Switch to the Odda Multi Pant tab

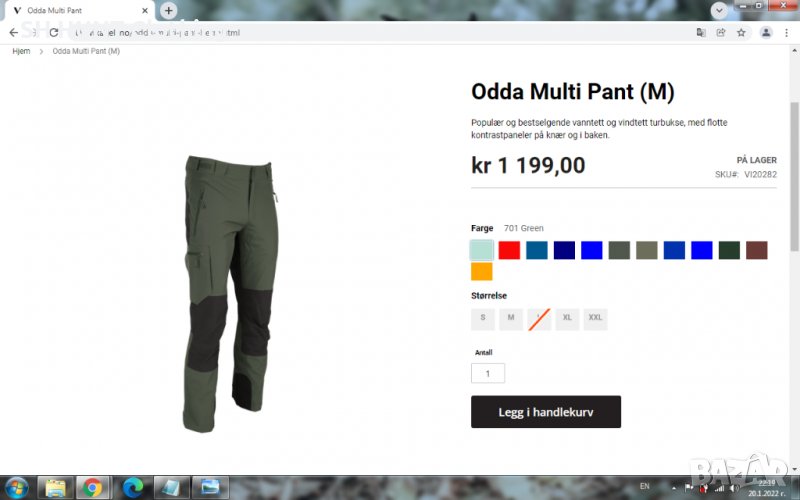click(x=79, y=10)
